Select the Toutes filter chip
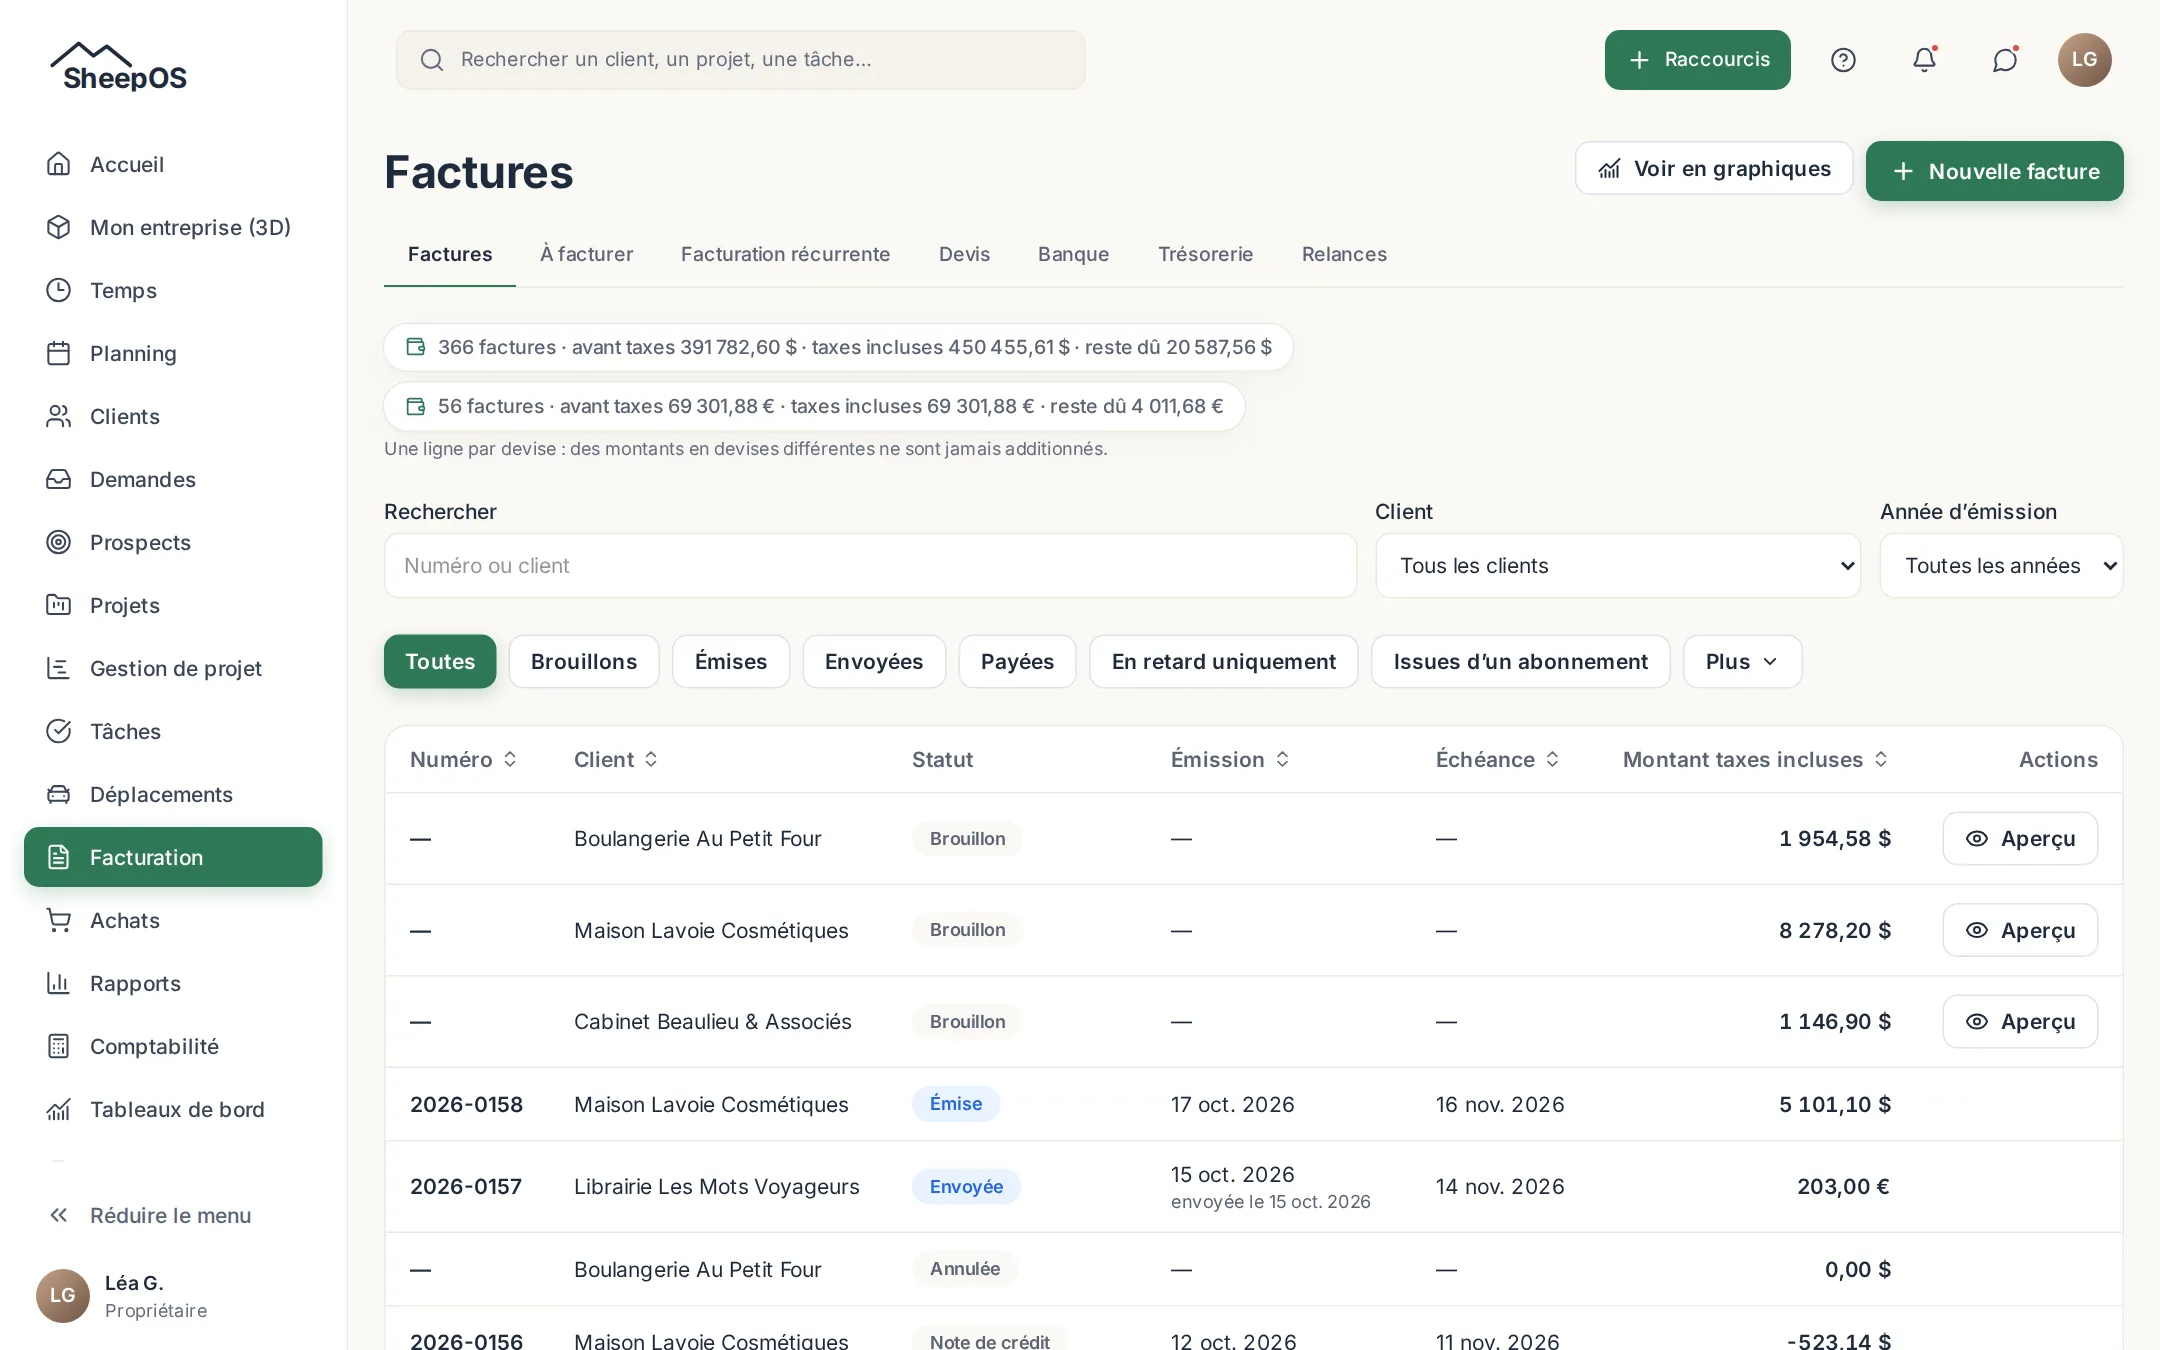The image size is (2160, 1350). (x=440, y=661)
